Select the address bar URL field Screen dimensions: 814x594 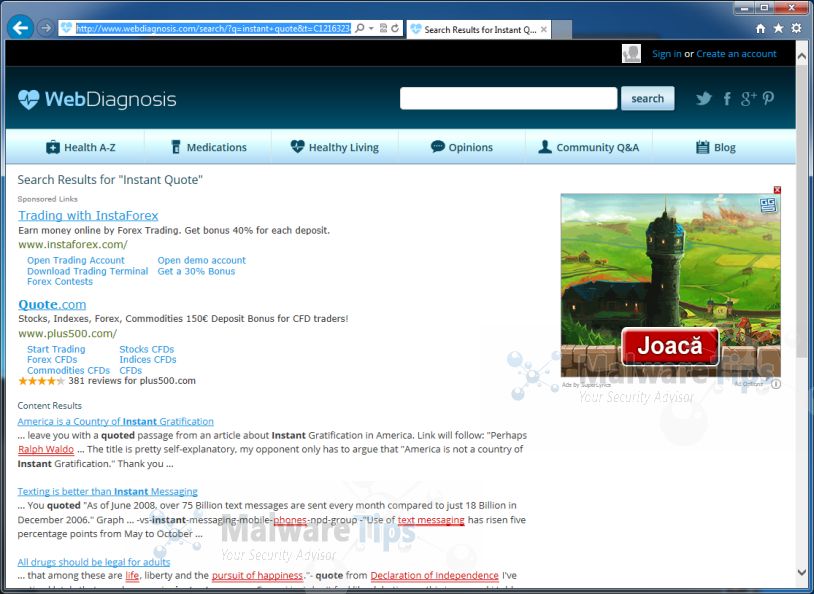click(213, 28)
